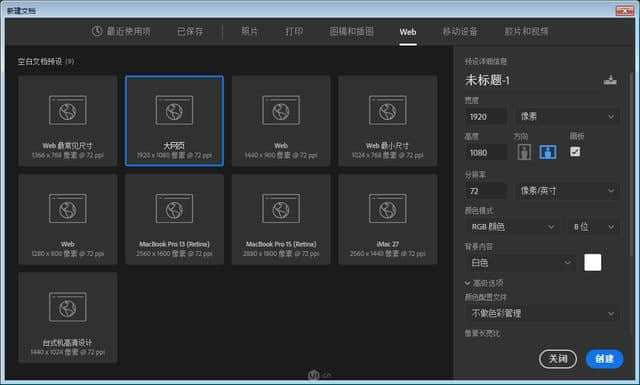Select the 台式机高清设计 preset
The width and height of the screenshot is (640, 385).
pos(68,318)
